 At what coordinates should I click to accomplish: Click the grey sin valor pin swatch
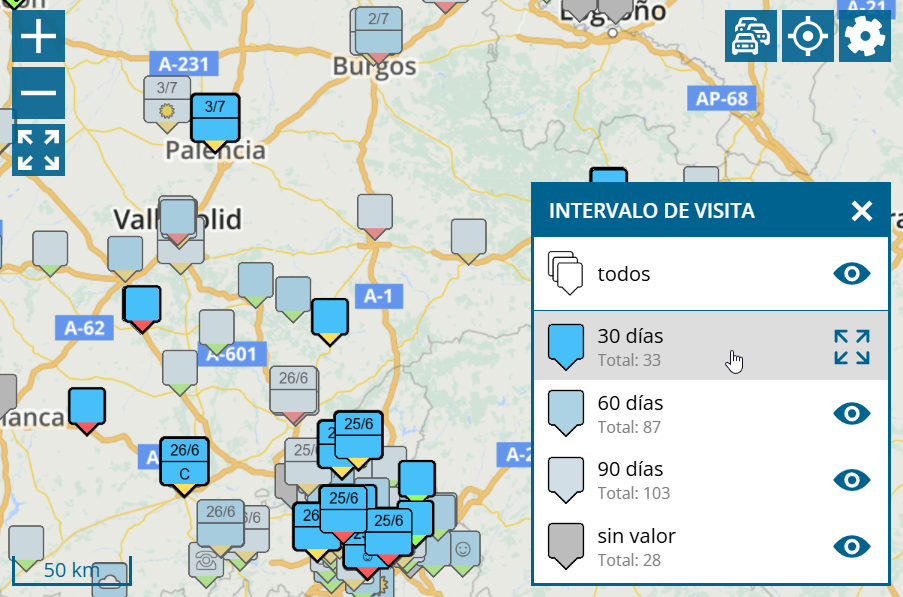click(566, 546)
